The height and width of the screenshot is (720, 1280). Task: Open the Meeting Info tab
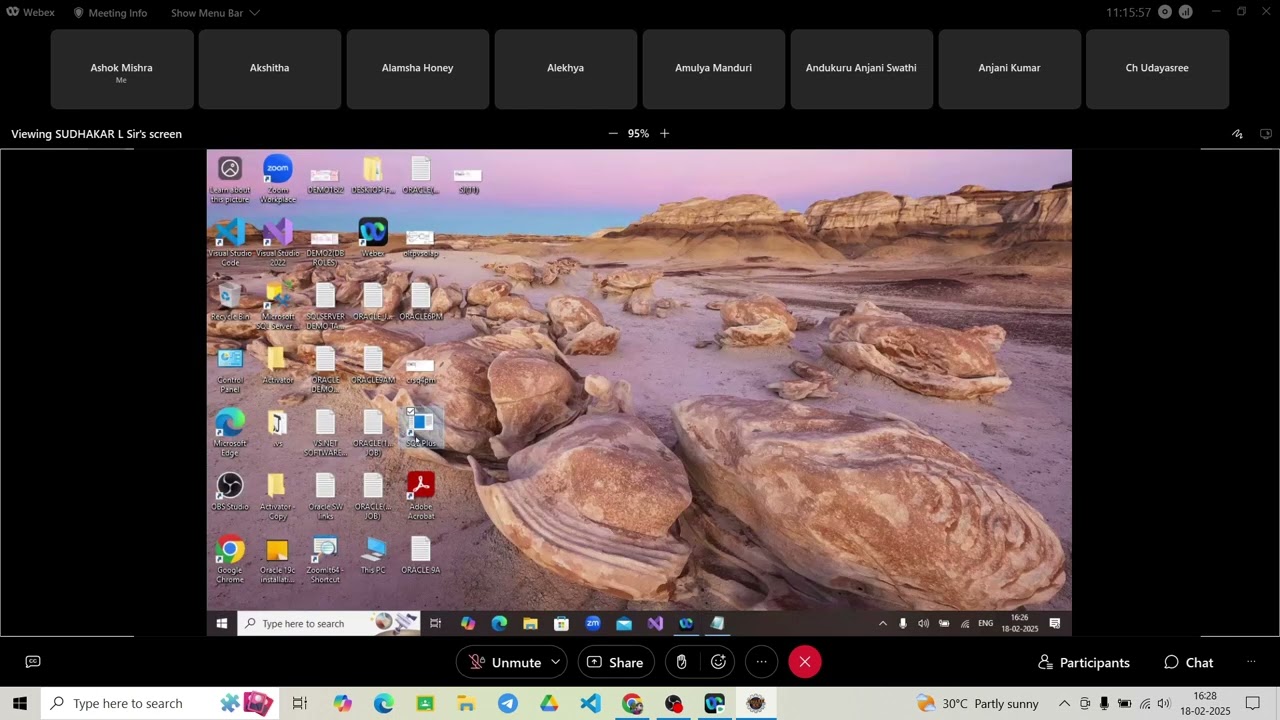click(110, 13)
